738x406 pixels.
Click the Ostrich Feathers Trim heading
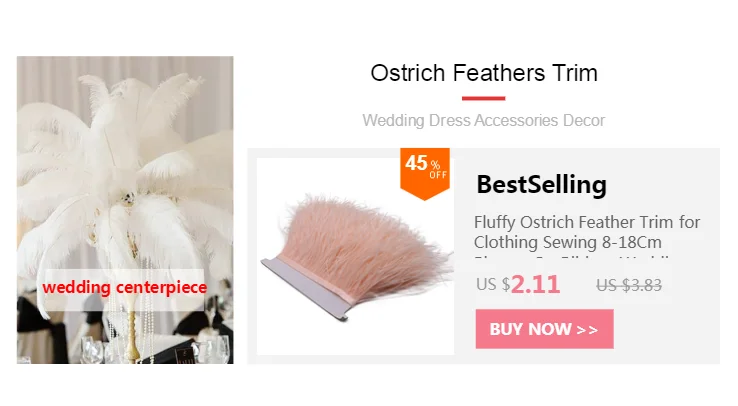point(484,73)
